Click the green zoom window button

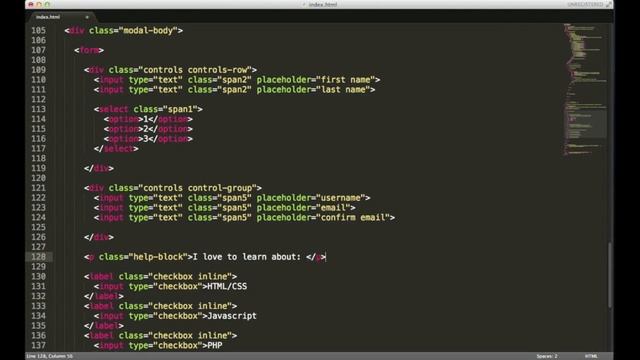coord(47,4)
